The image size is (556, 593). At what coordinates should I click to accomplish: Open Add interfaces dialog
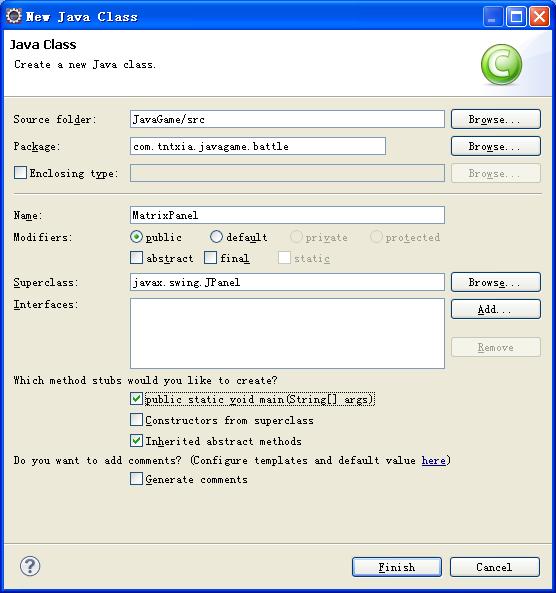coord(495,309)
